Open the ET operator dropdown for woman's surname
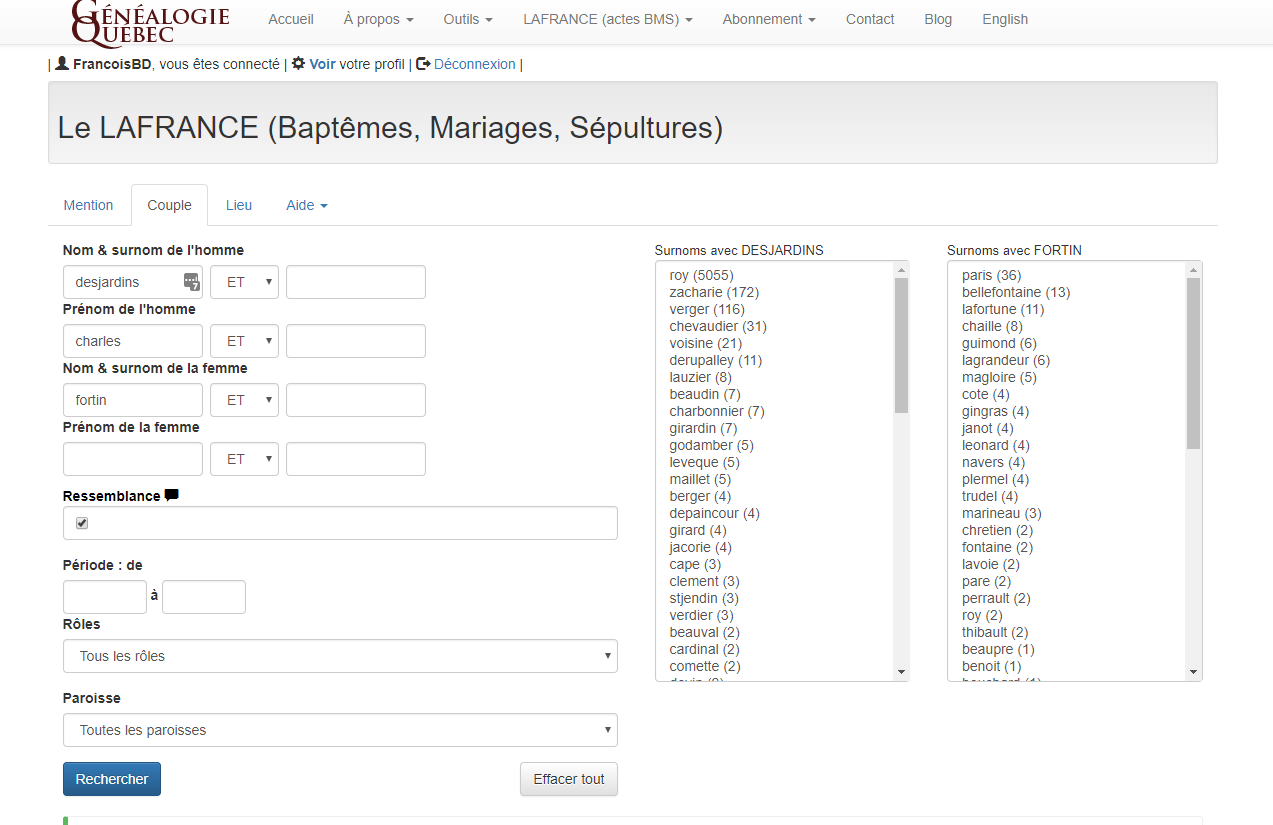The image size is (1273, 825). coord(244,400)
